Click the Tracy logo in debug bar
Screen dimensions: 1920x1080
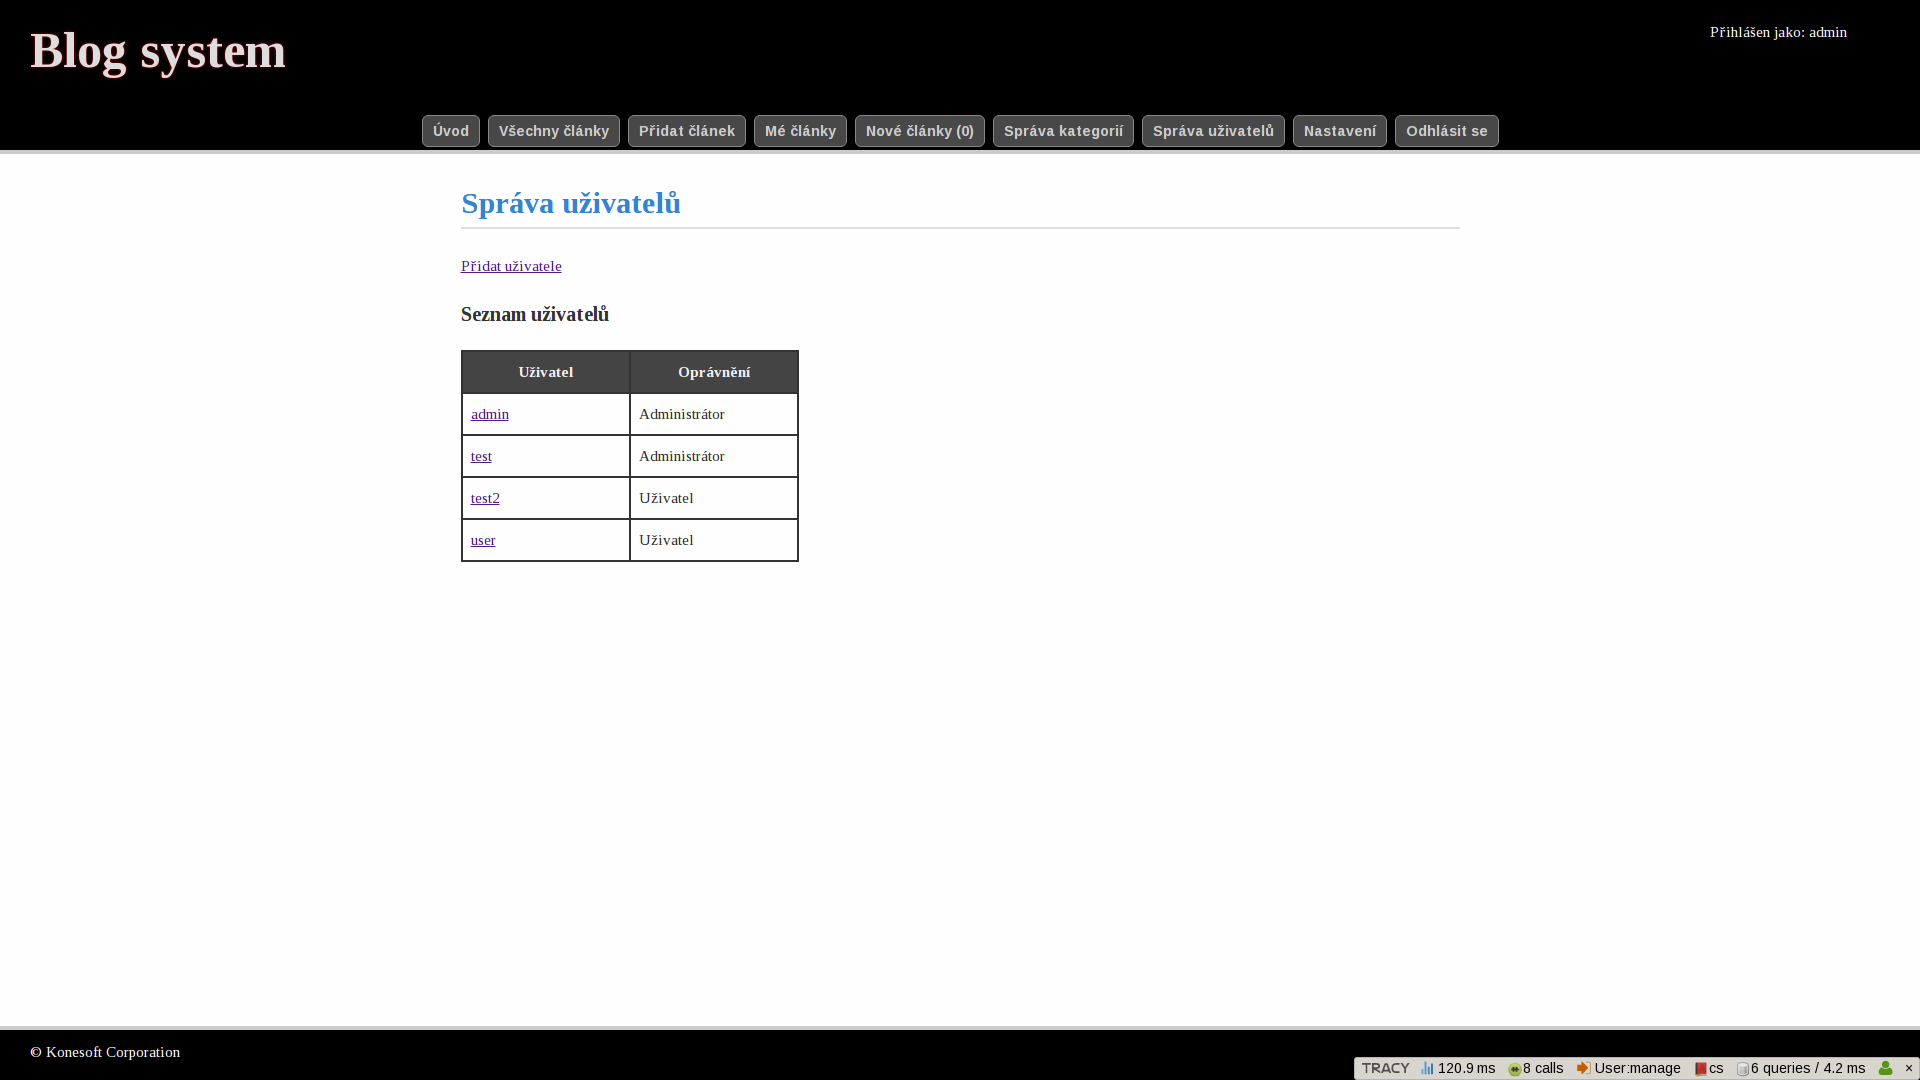click(x=1385, y=1068)
